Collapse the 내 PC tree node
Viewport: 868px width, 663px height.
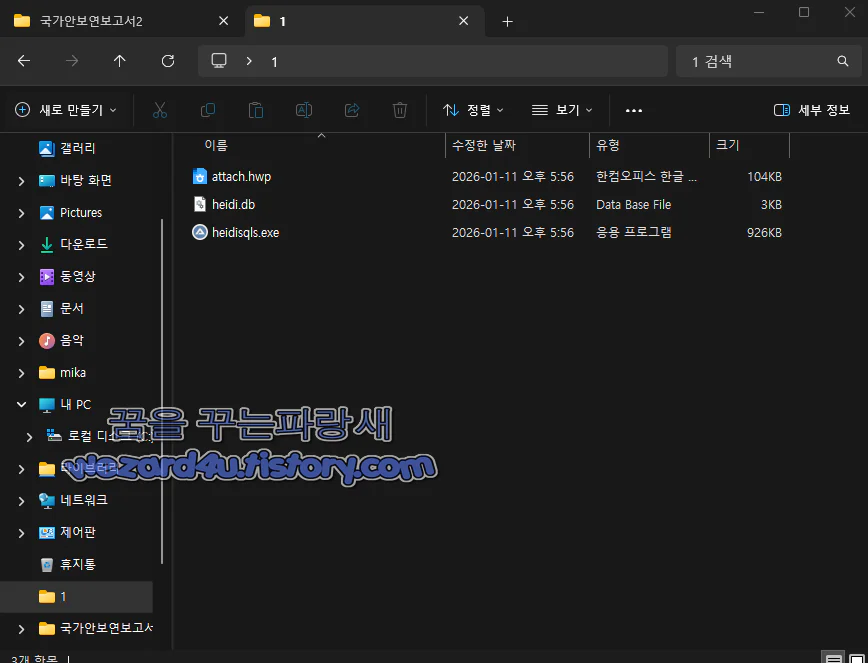[19, 404]
